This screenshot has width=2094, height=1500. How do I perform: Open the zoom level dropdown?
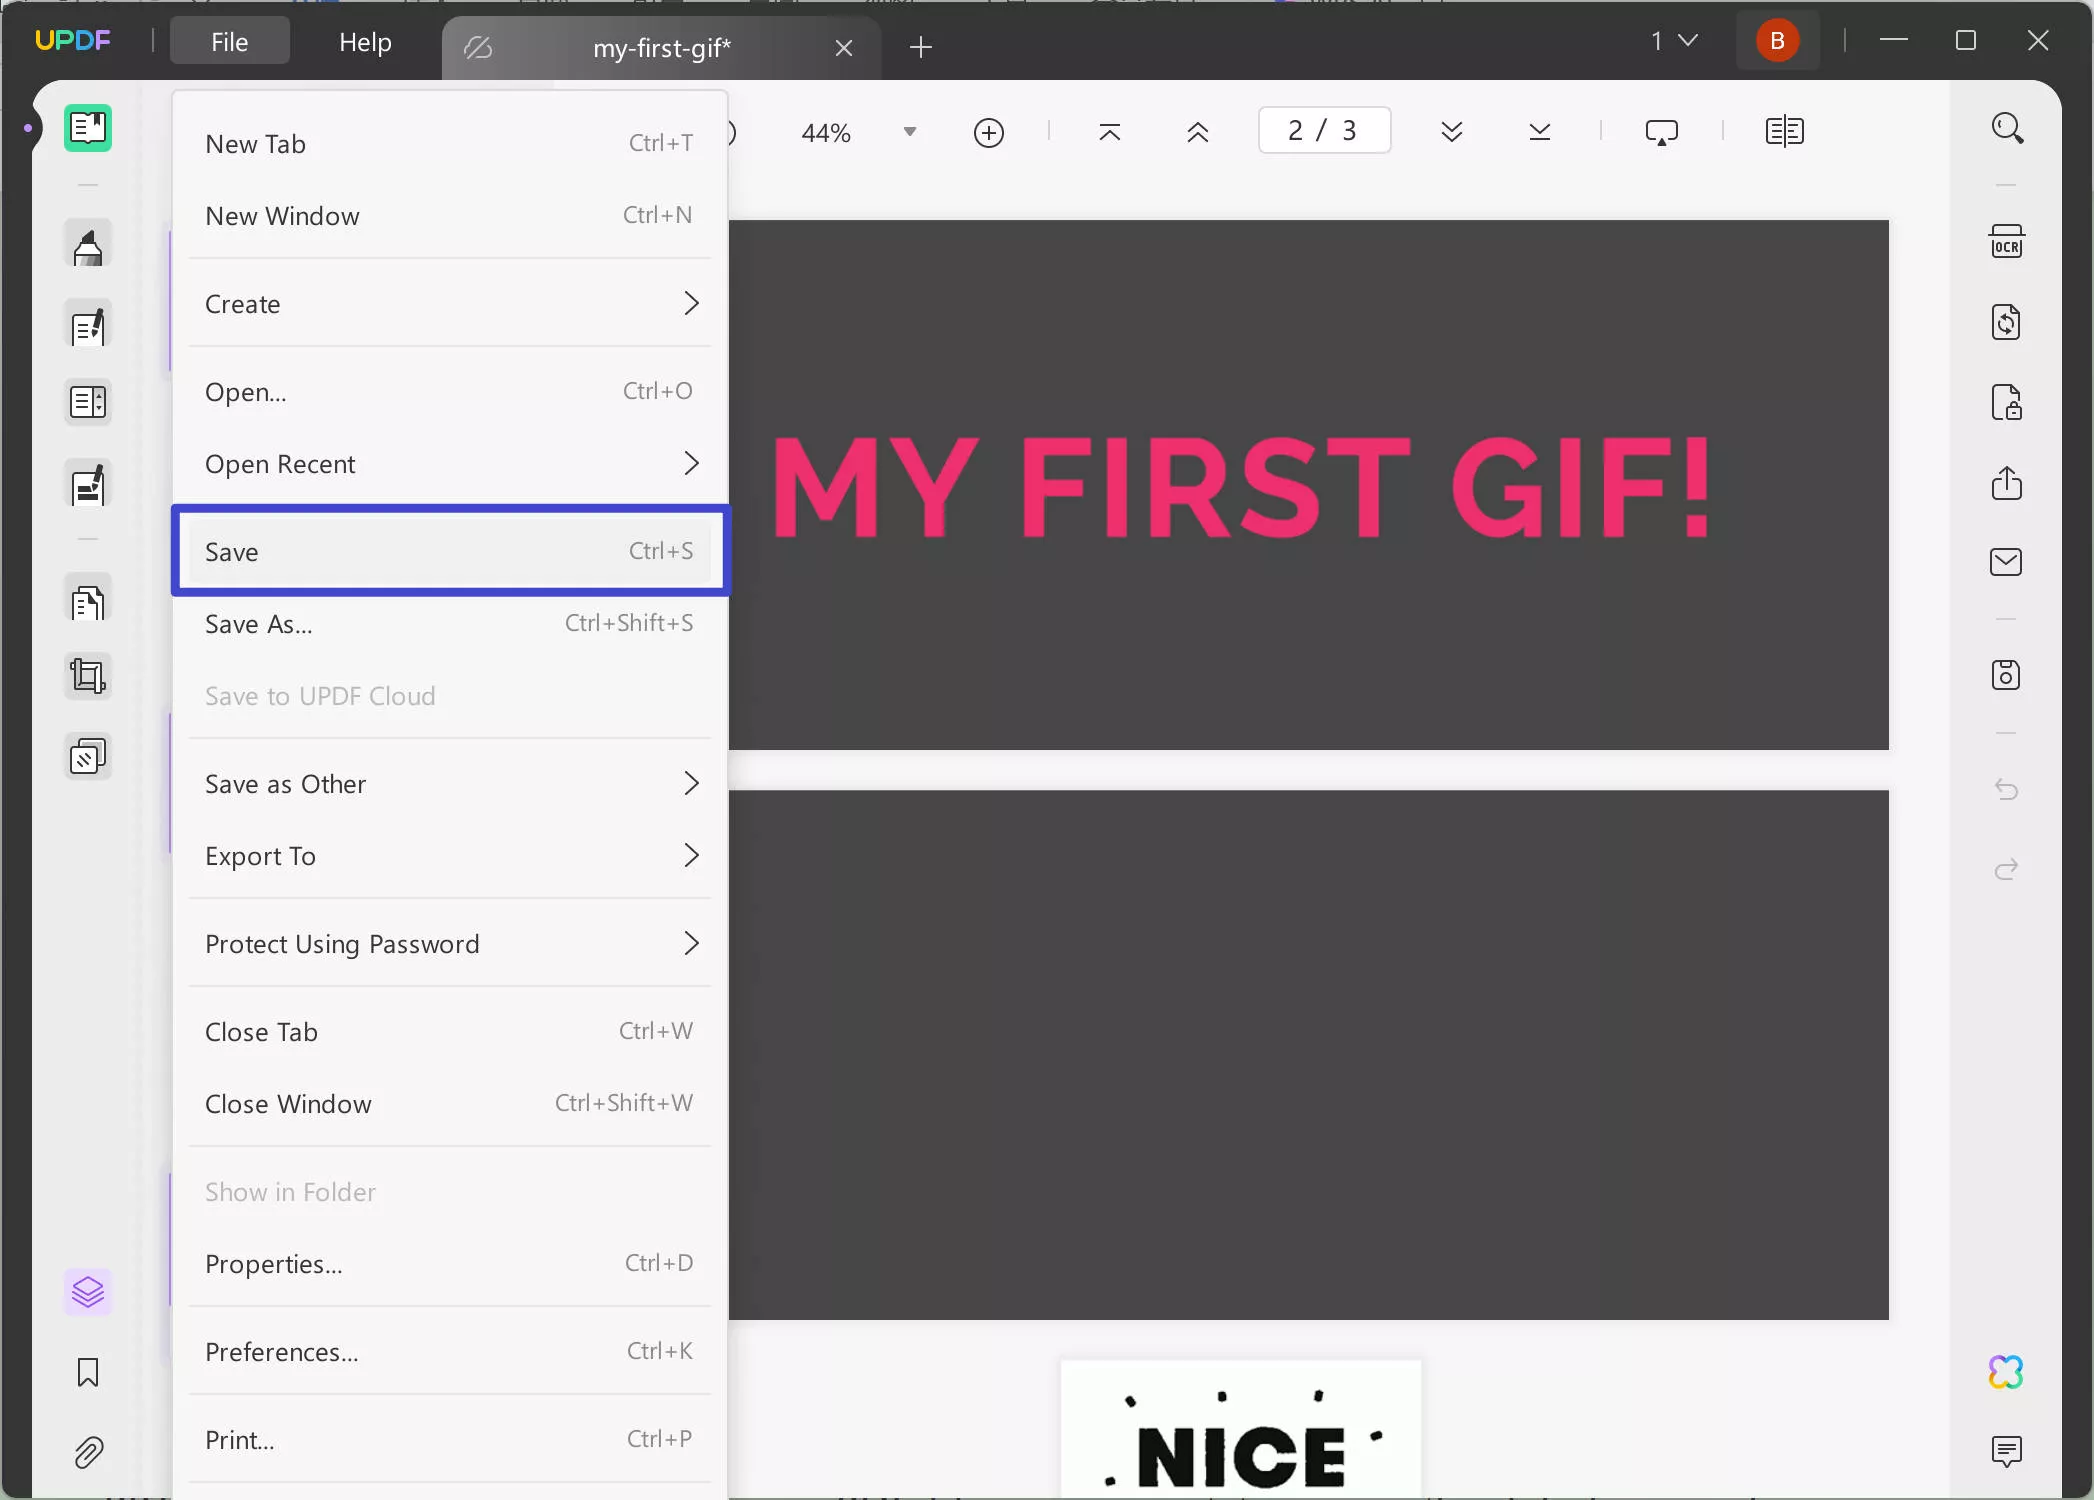point(909,132)
